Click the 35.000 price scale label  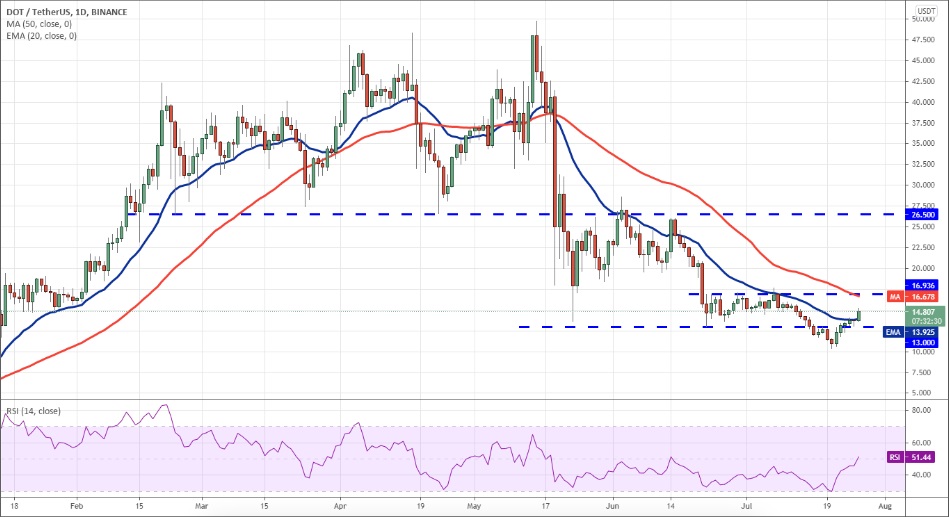coord(922,143)
